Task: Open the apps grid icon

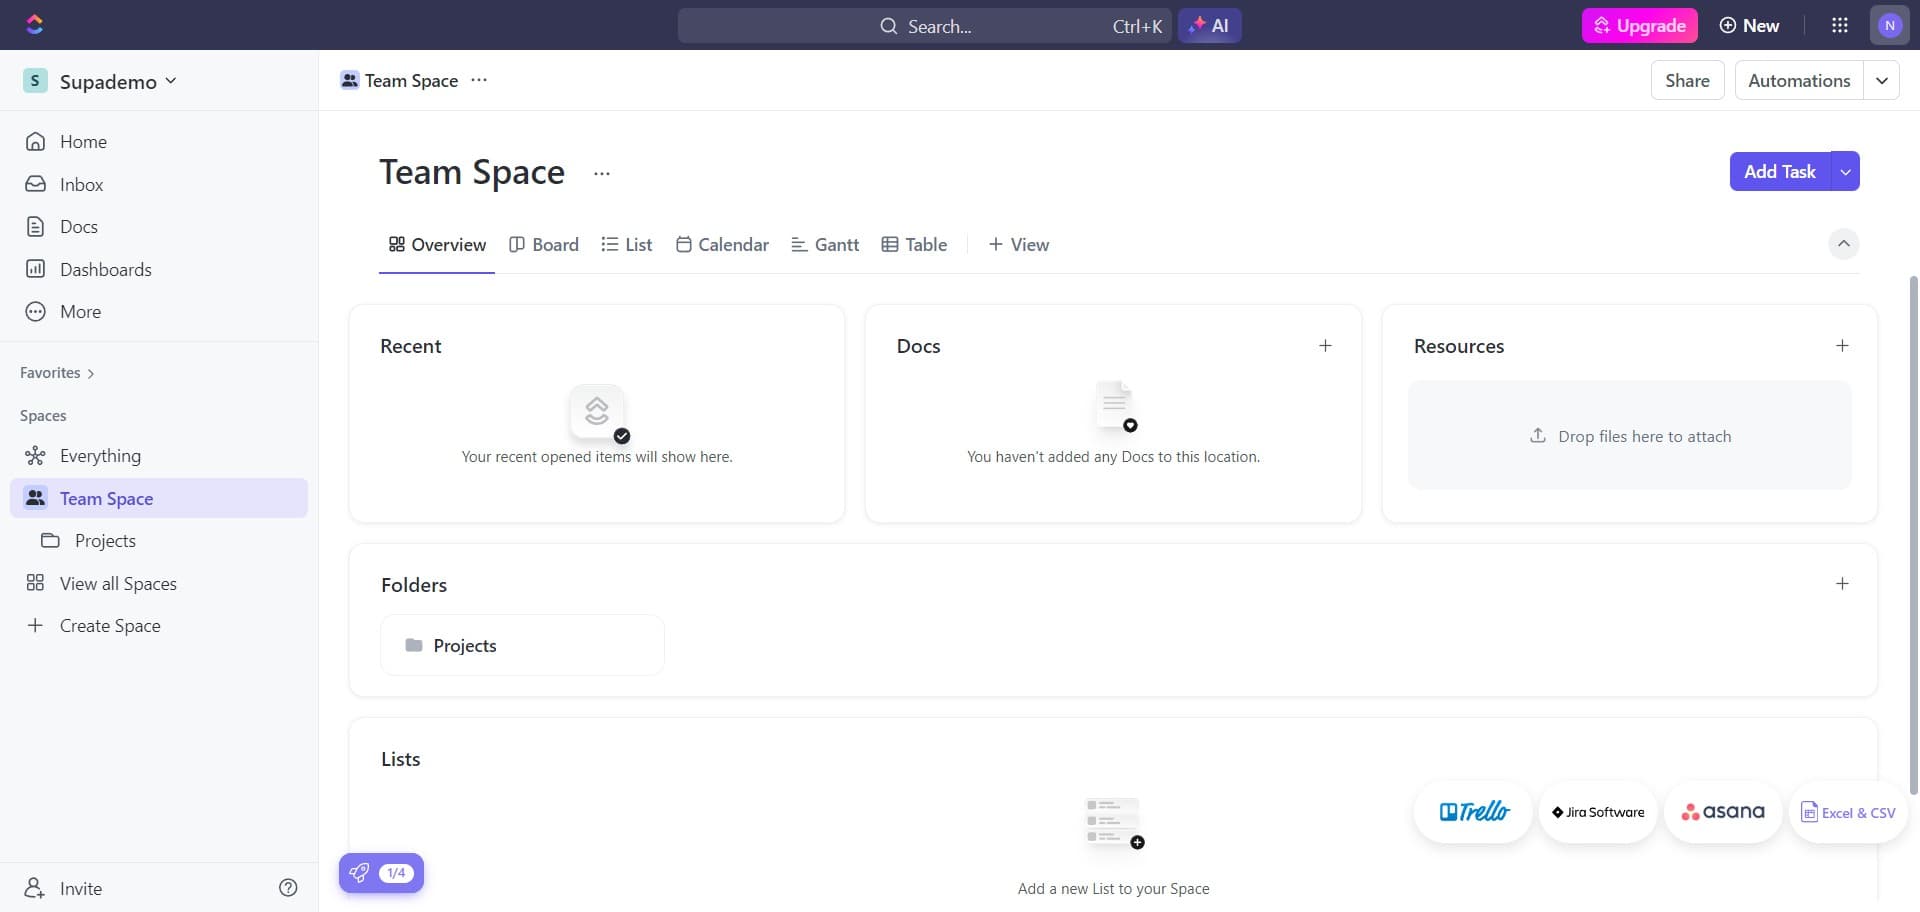Action: [x=1839, y=26]
